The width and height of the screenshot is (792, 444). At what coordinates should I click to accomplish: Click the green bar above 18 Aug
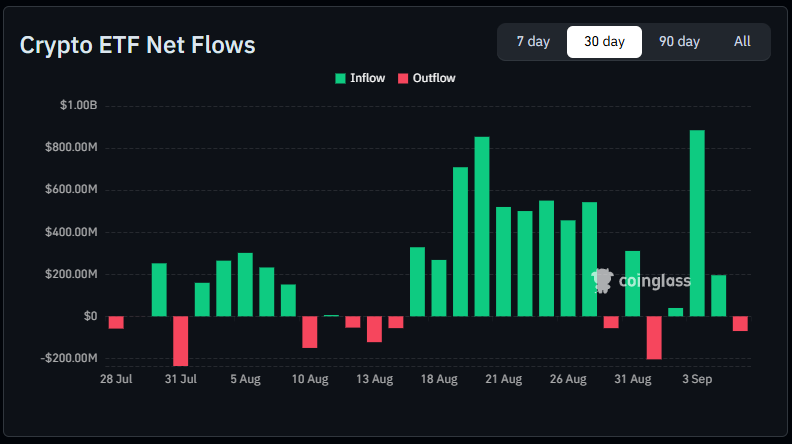click(439, 288)
